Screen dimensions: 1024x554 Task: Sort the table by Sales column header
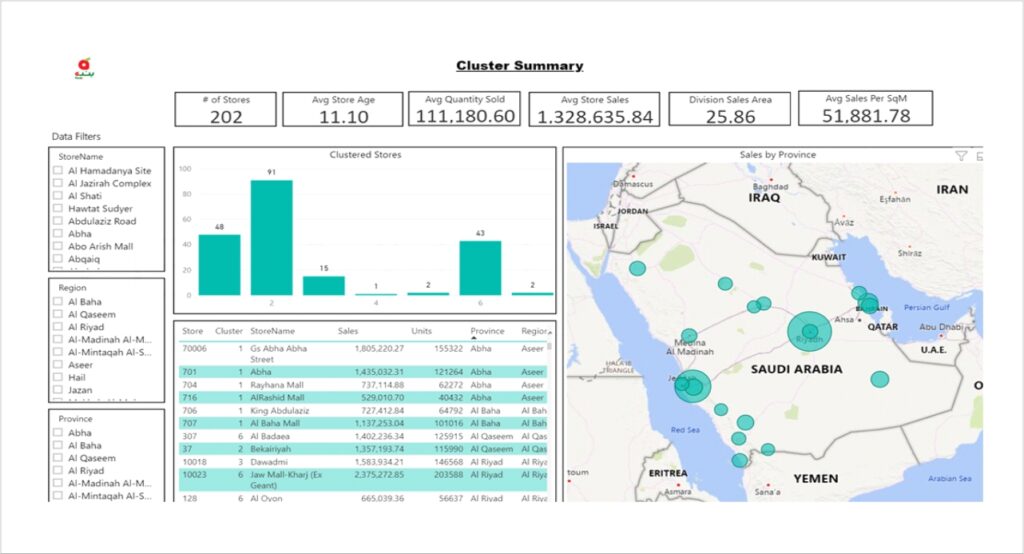pos(349,331)
